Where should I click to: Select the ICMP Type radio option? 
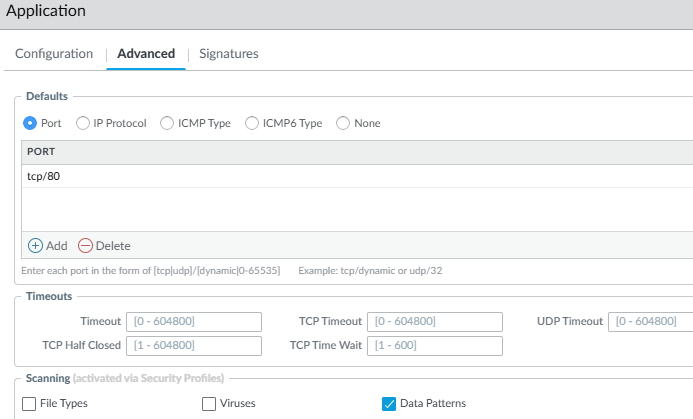(169, 123)
